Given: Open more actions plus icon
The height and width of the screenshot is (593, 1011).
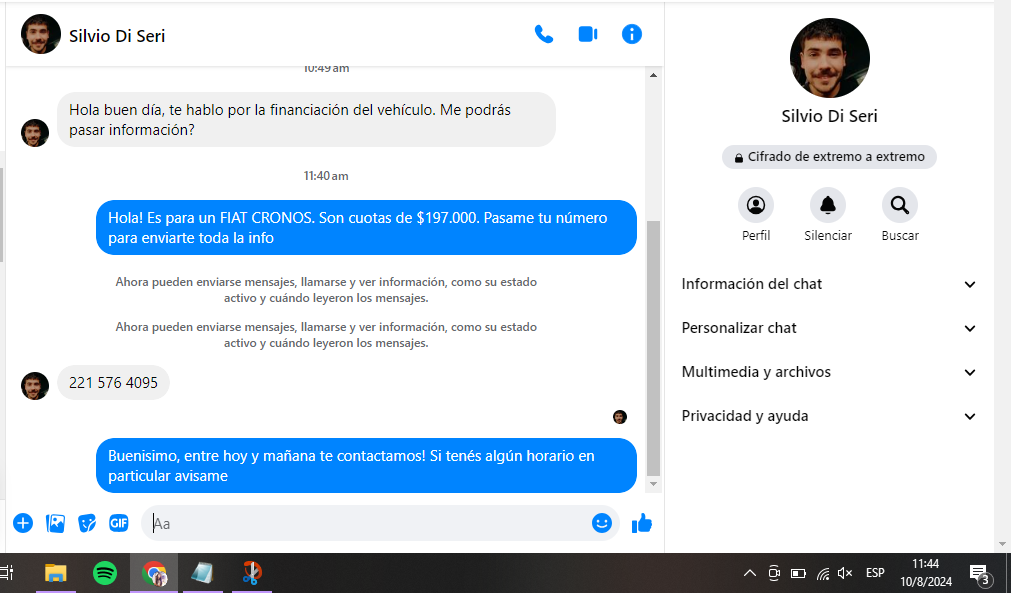Looking at the screenshot, I should (x=23, y=523).
